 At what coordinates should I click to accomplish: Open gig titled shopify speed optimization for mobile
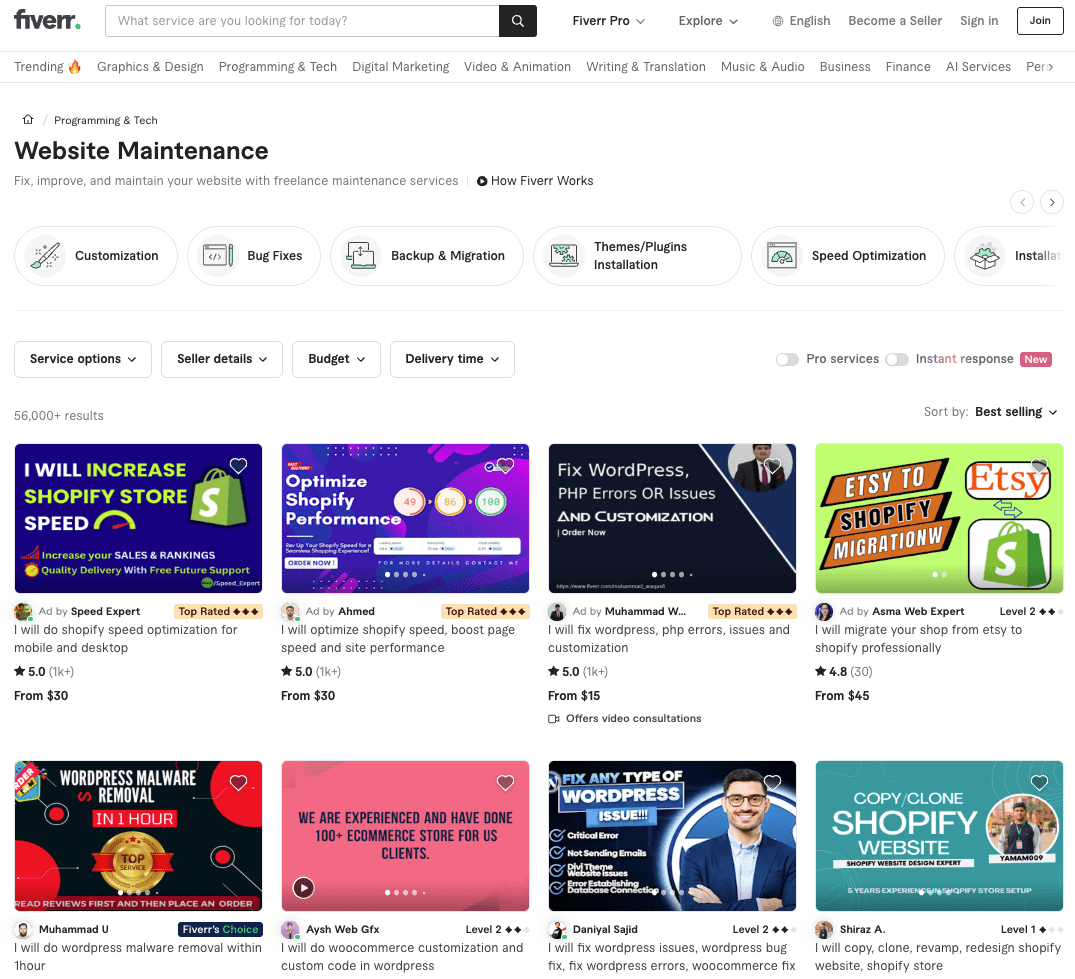tap(125, 638)
